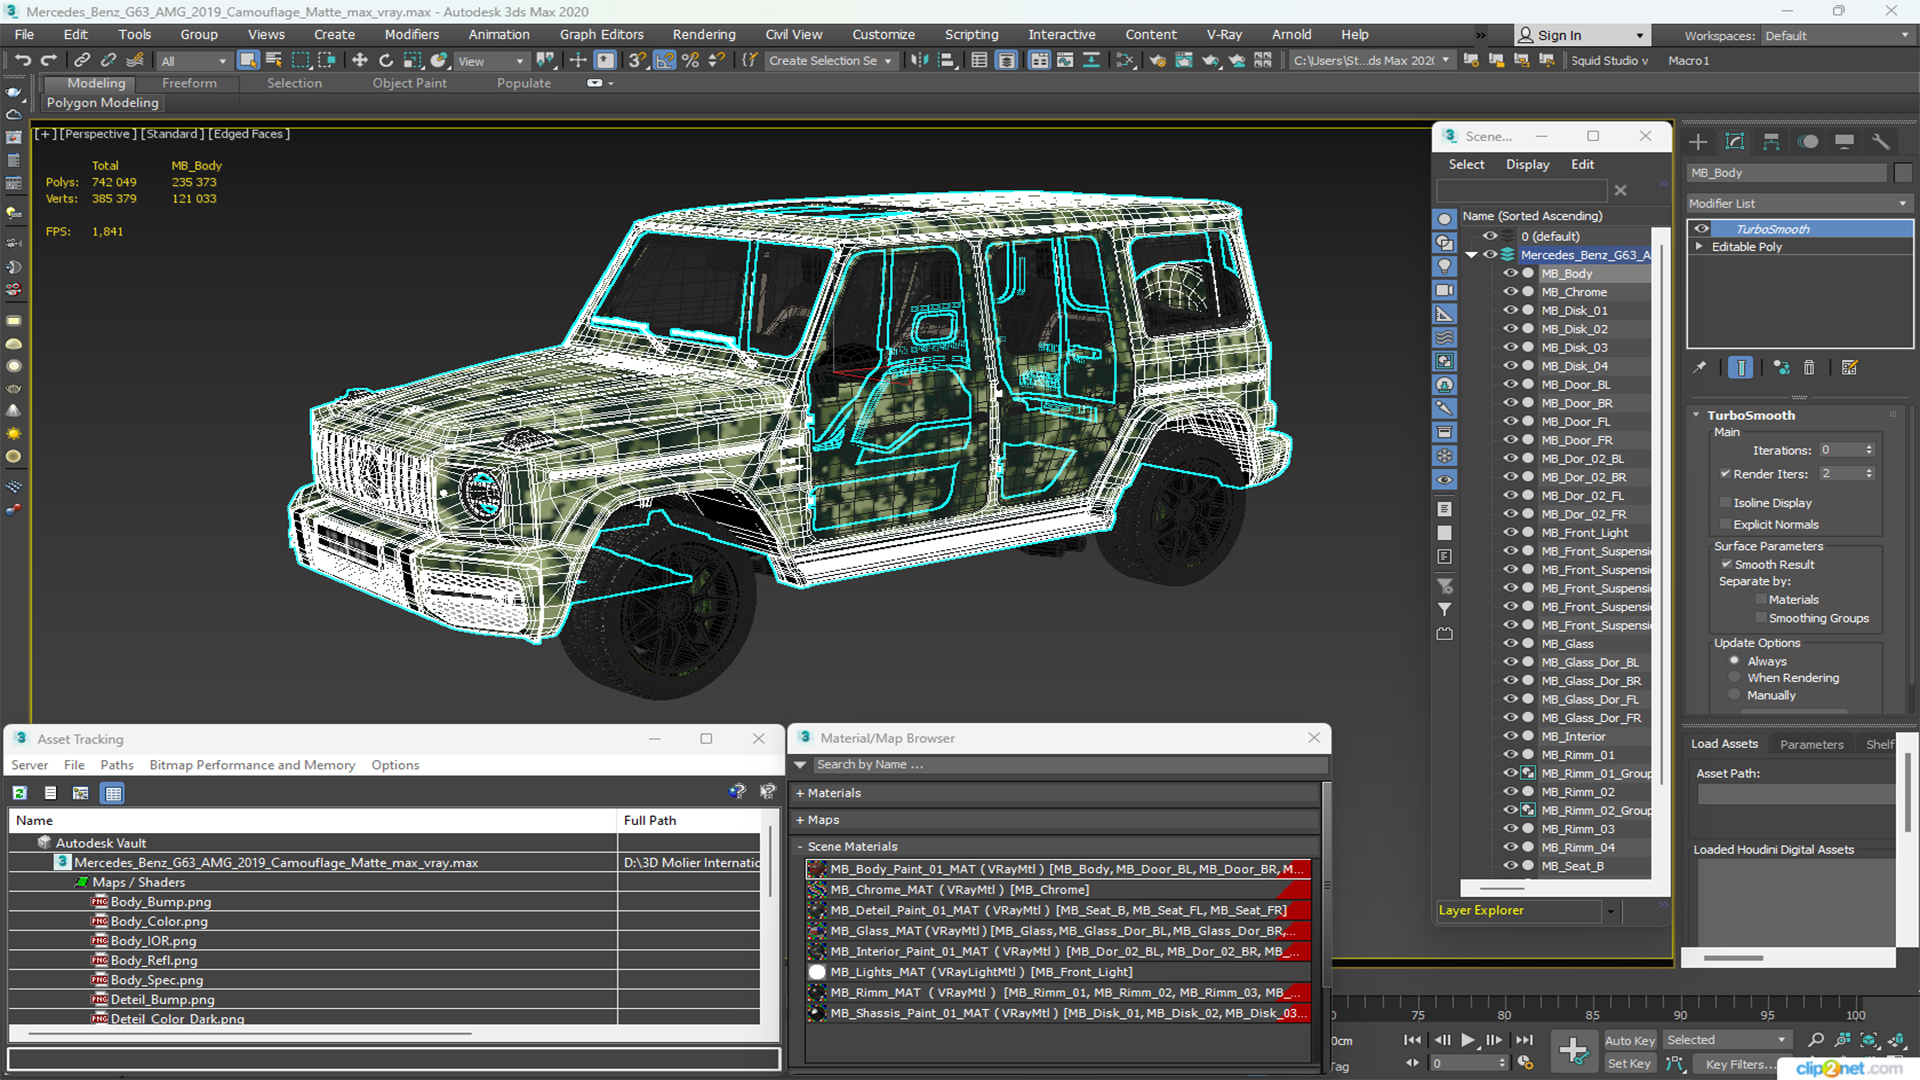Open Select by Name list icon
Screen dimensions: 1920x1080
pos(274,61)
